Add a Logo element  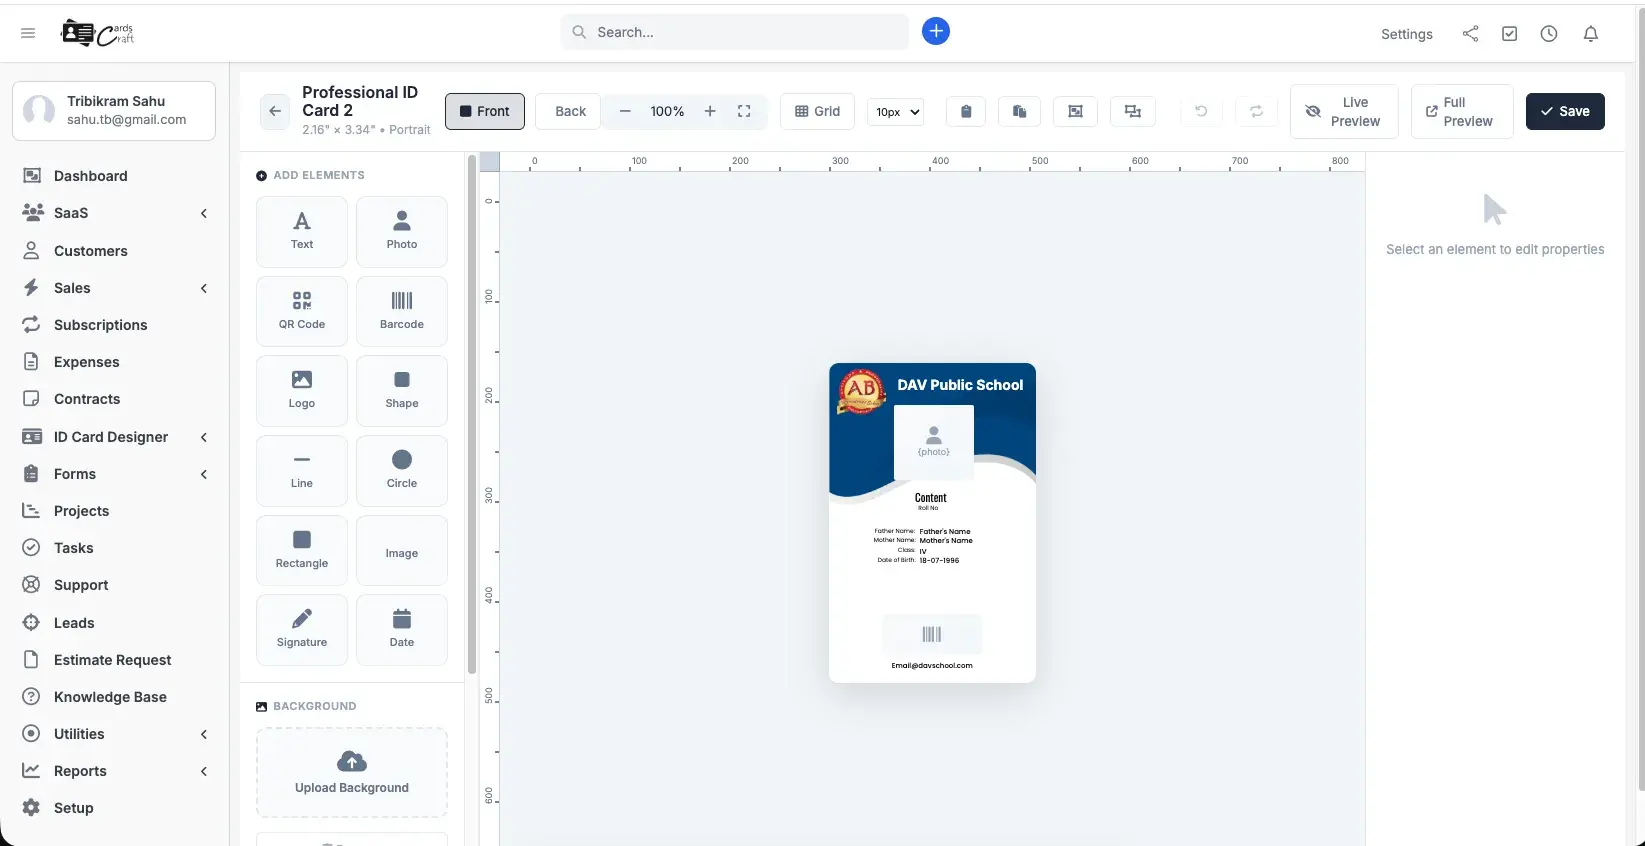[x=302, y=391]
